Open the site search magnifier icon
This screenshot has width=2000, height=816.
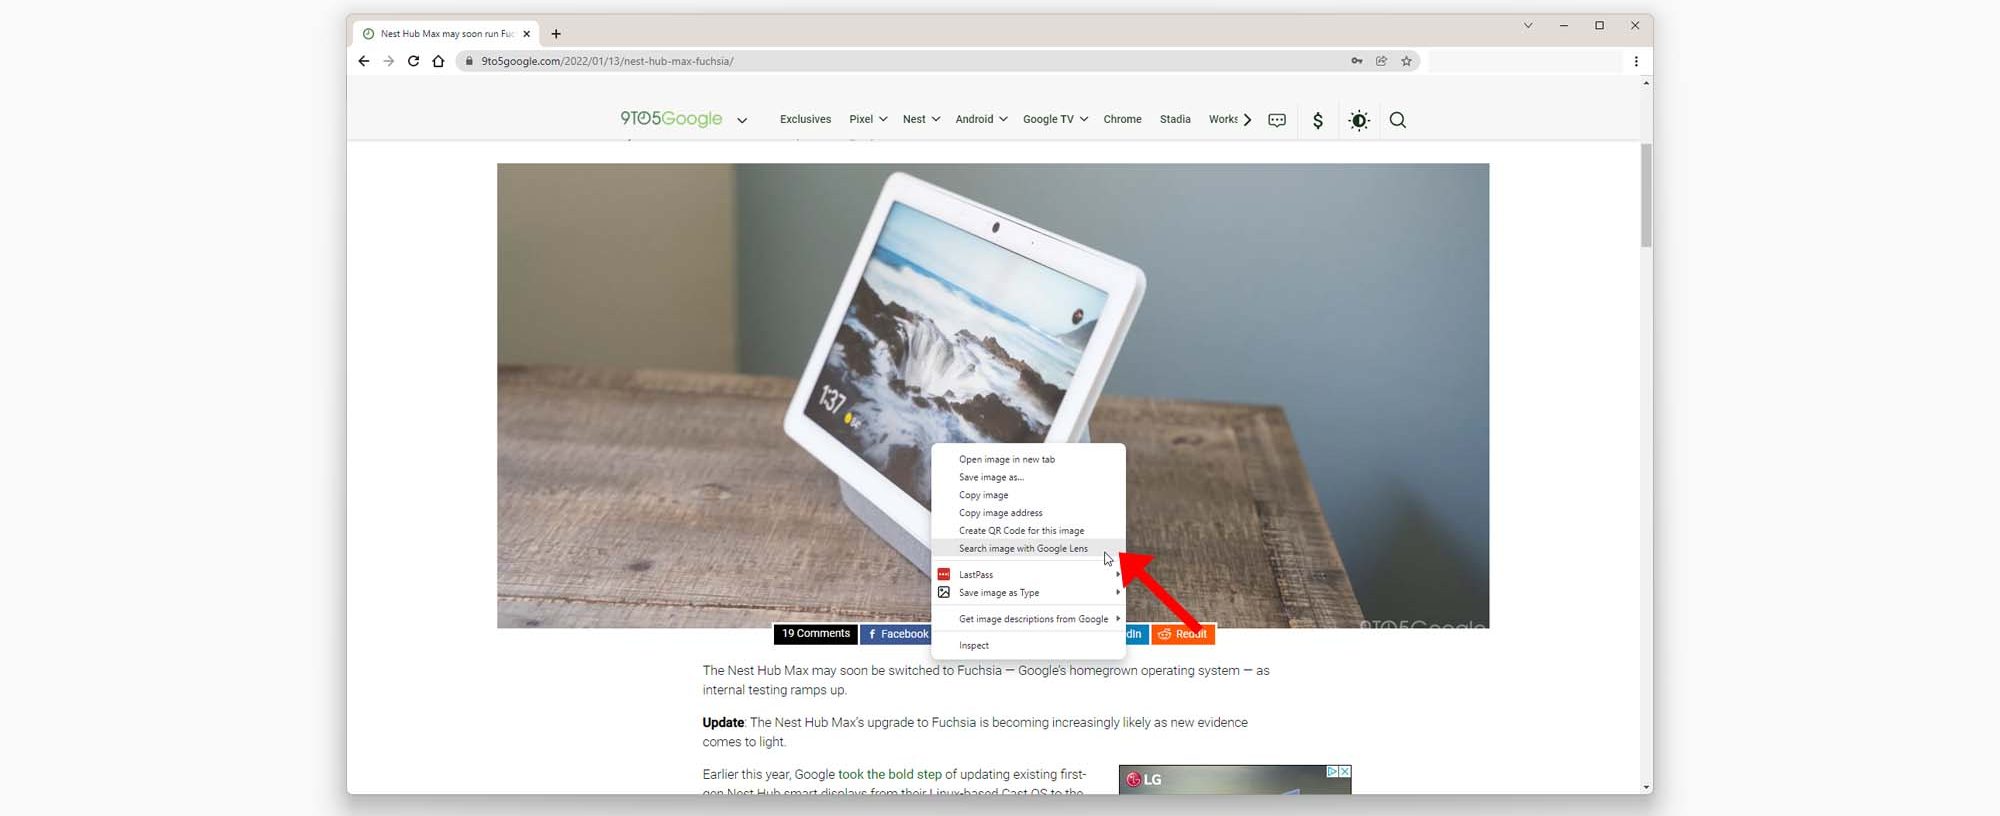1397,120
